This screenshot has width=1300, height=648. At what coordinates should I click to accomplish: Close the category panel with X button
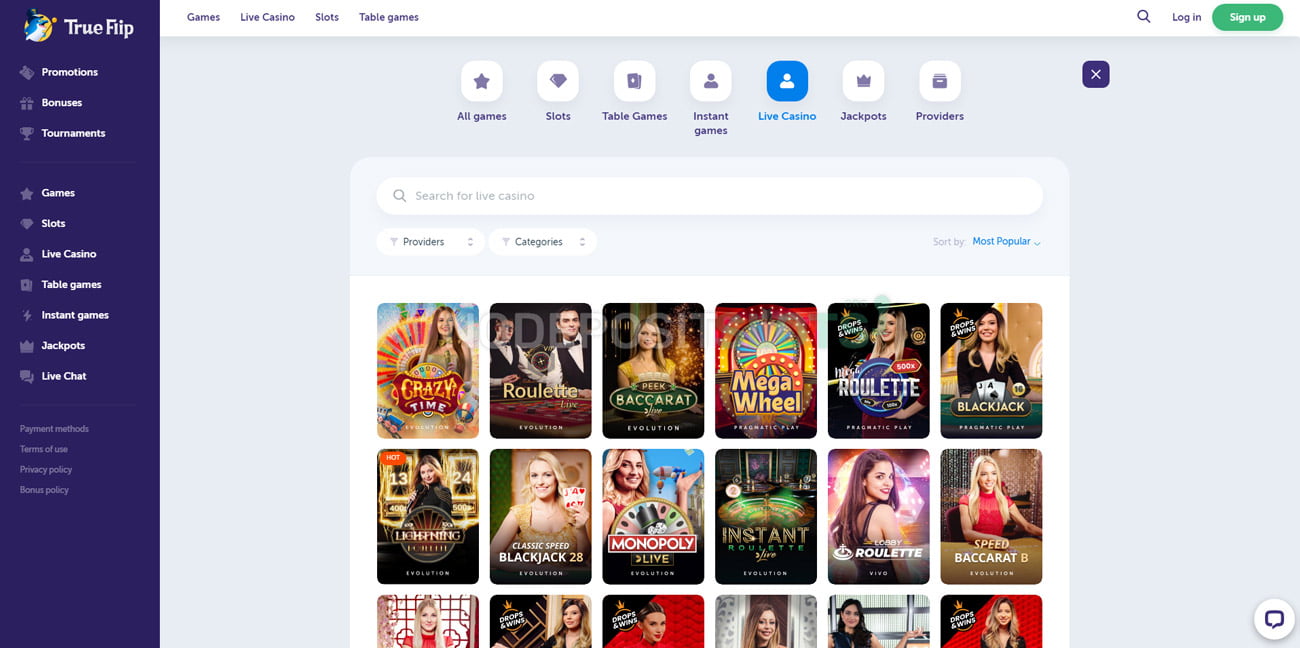tap(1096, 74)
